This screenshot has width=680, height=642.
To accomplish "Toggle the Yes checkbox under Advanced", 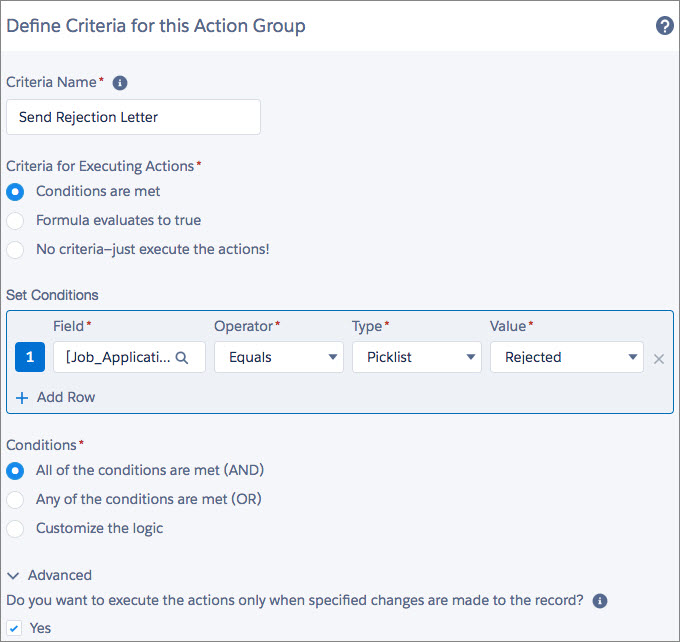I will 14,628.
